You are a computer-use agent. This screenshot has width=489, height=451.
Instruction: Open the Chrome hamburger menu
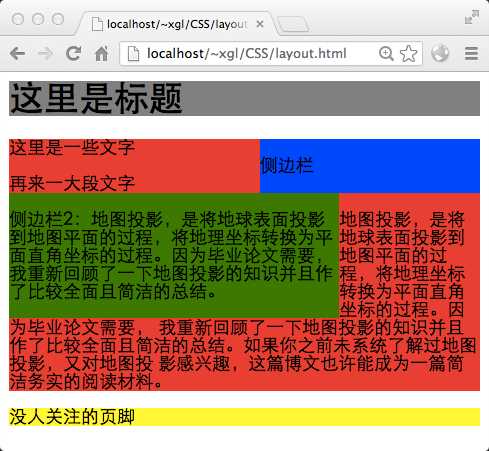471,53
